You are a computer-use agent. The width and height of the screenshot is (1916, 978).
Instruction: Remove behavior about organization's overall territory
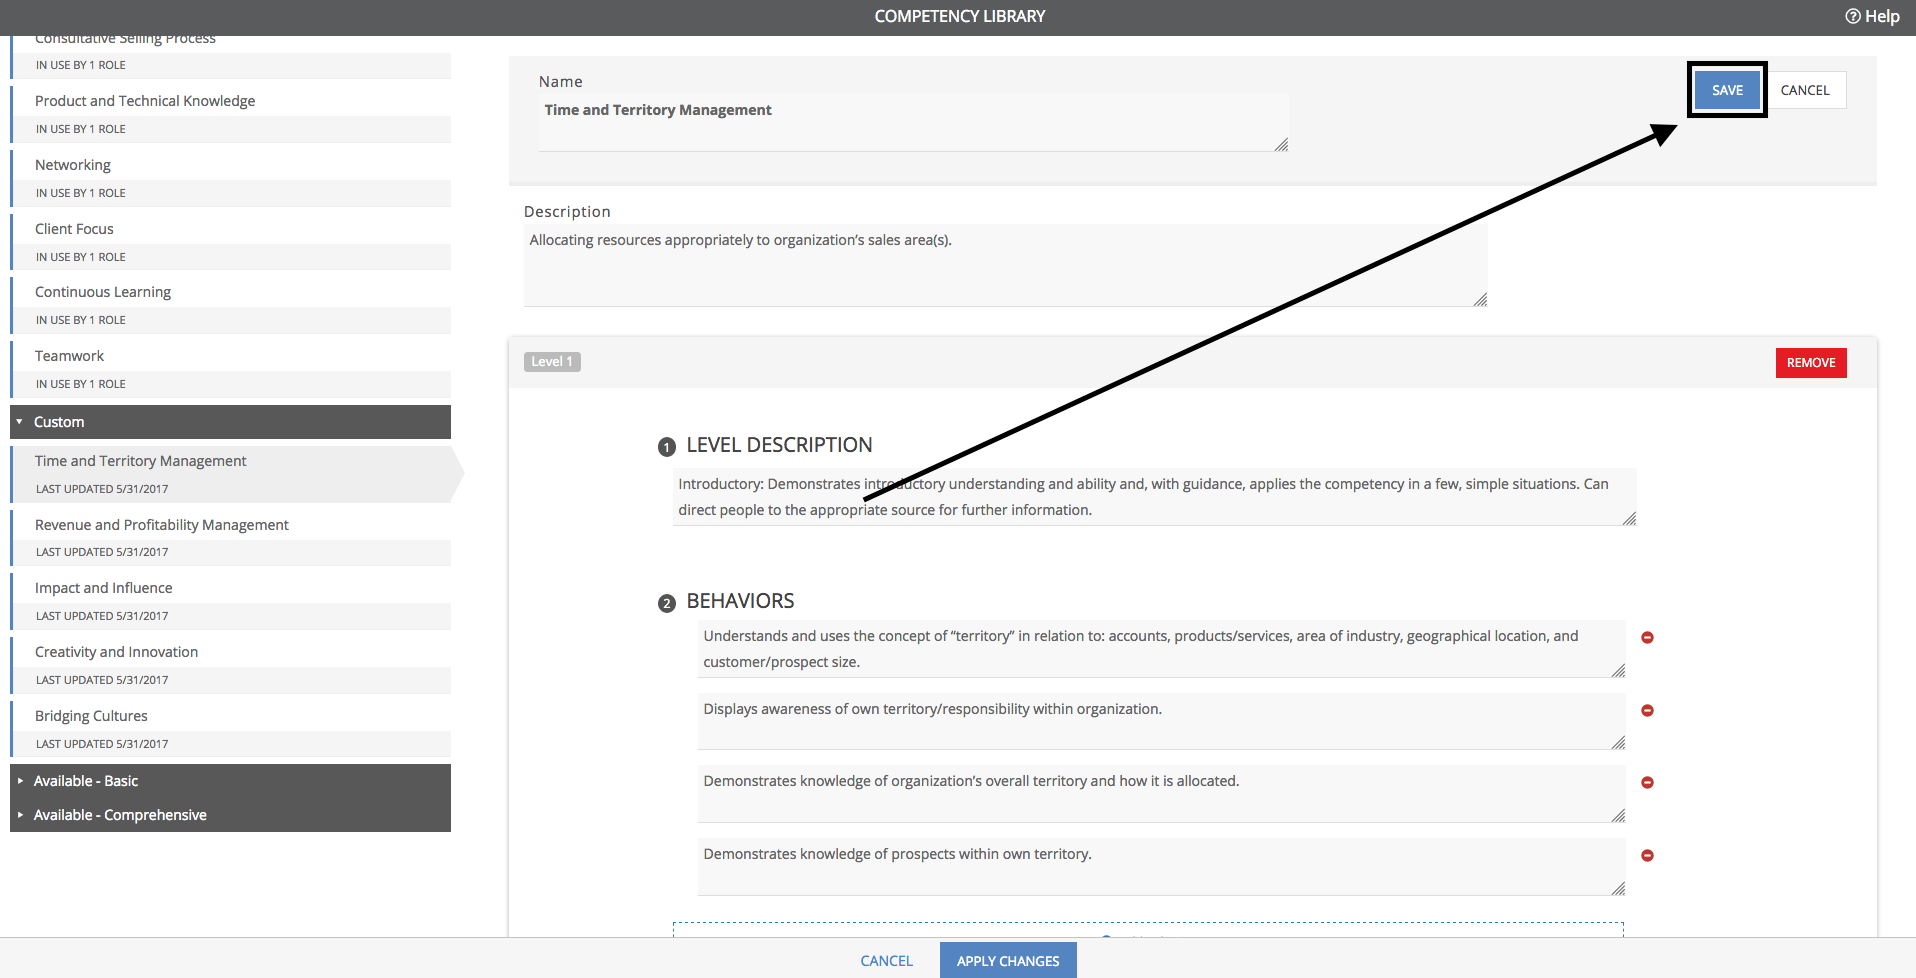[1647, 782]
